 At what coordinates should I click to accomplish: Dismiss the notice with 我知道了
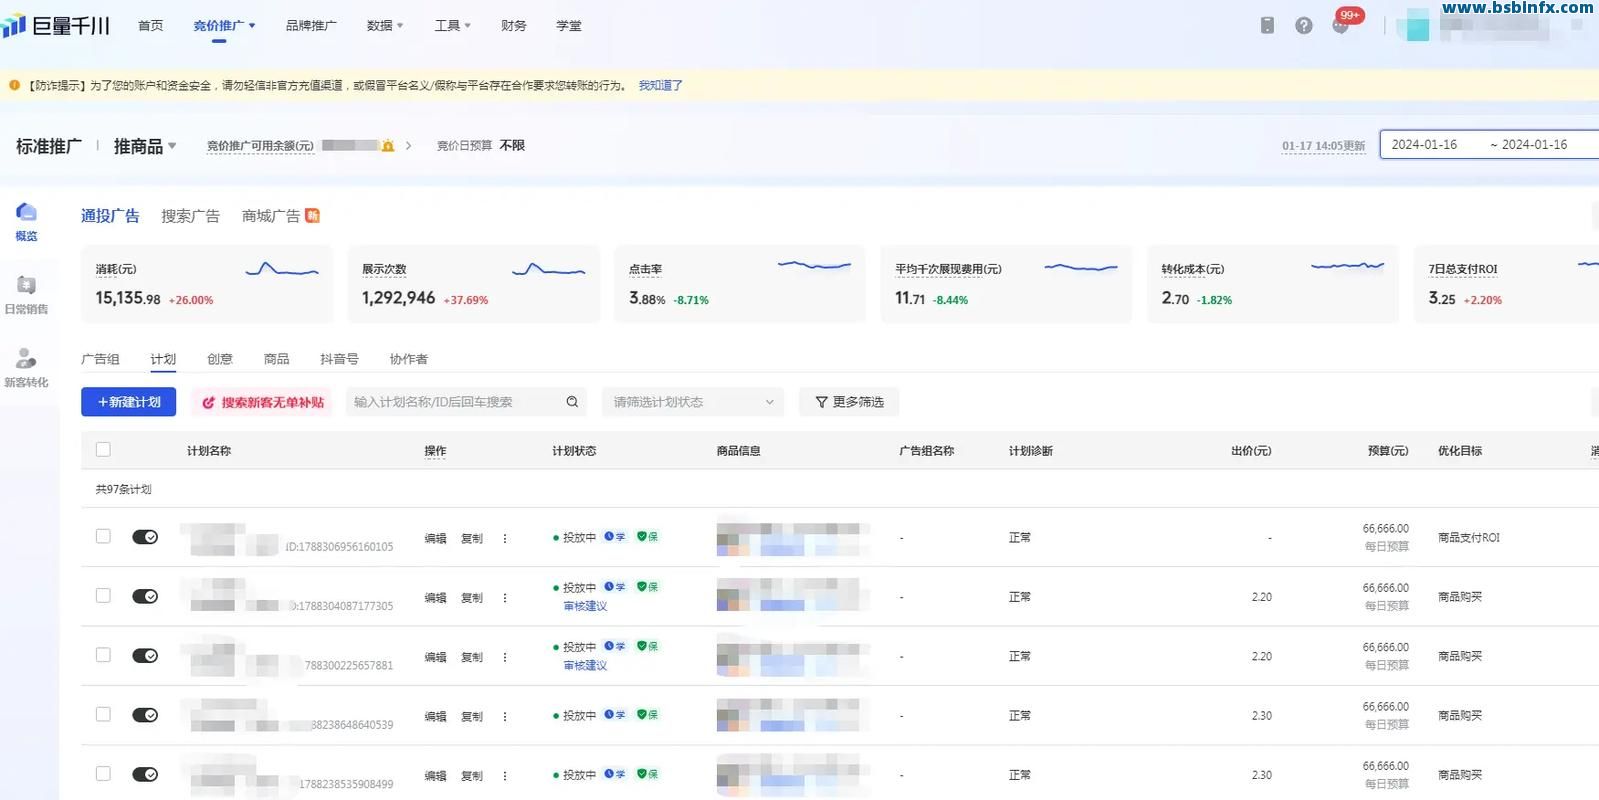660,85
